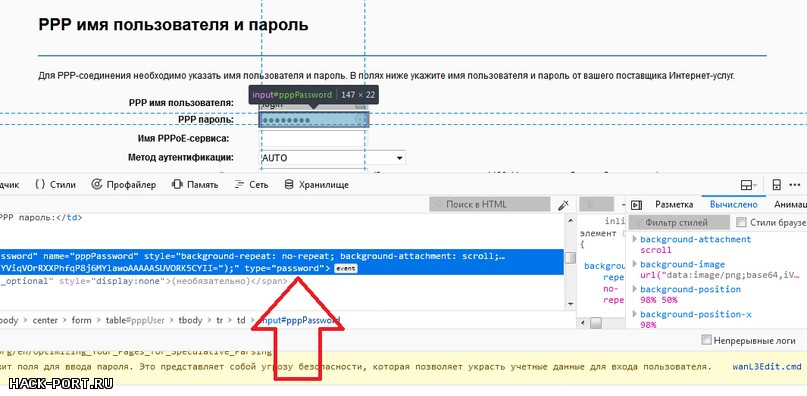Click the event badge on the input node

click(345, 269)
